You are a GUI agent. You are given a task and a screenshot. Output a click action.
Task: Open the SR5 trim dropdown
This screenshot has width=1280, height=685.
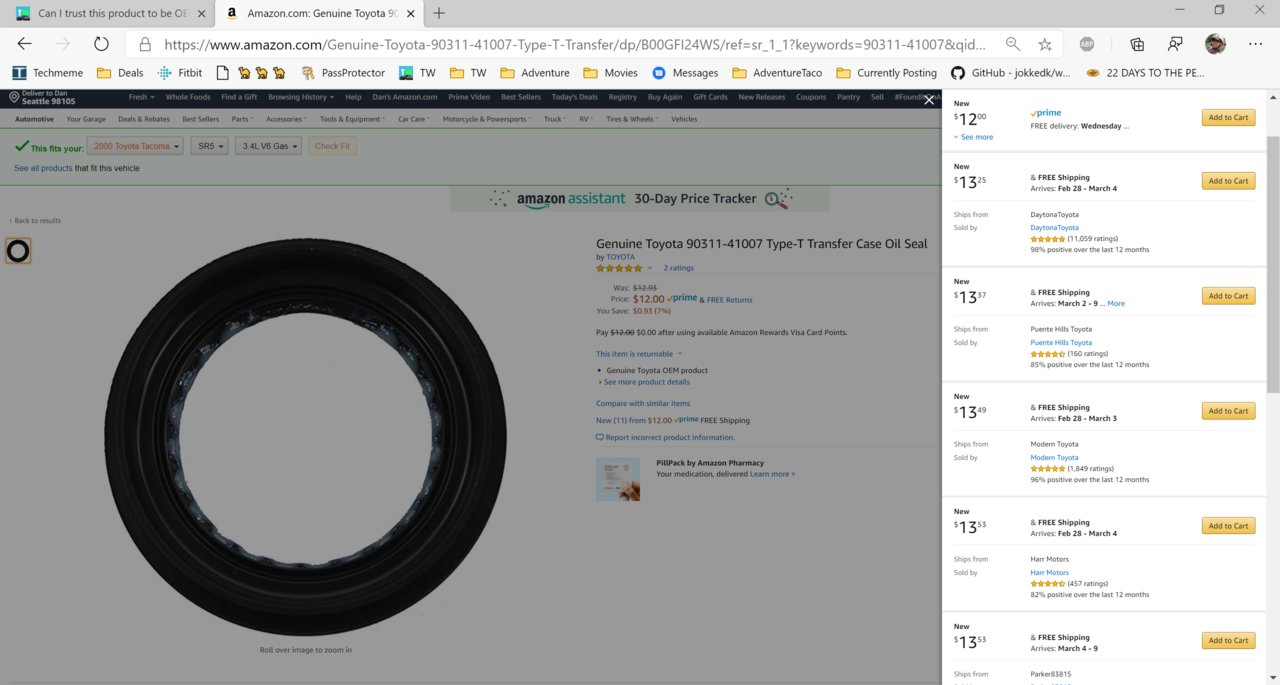pyautogui.click(x=209, y=146)
